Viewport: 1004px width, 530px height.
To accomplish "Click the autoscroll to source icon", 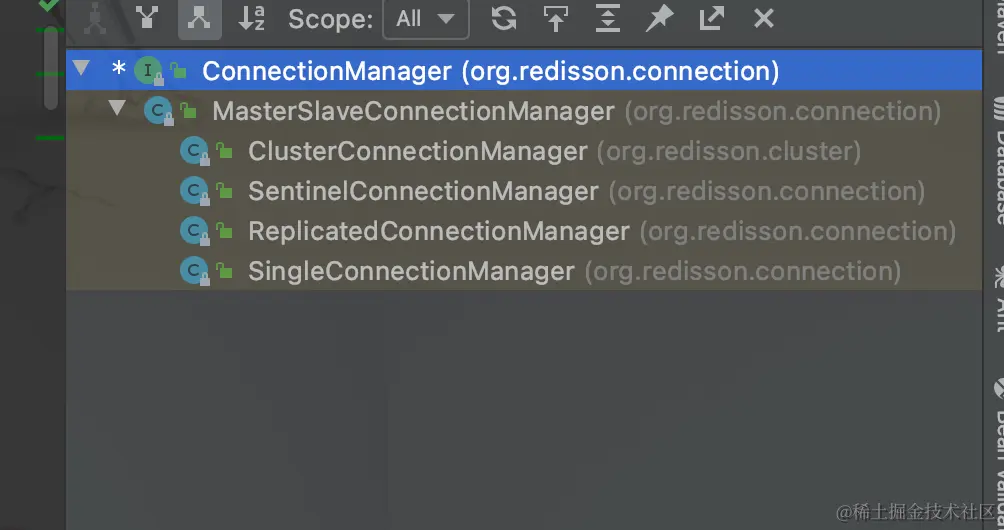I will point(555,18).
